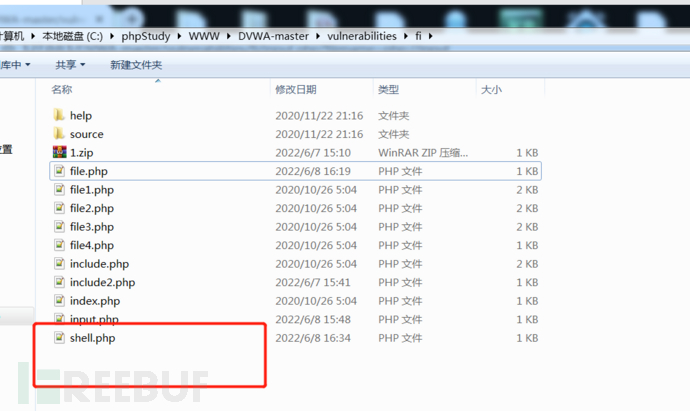Click the 2 KB size of include.php
The width and height of the screenshot is (690, 411).
(527, 264)
